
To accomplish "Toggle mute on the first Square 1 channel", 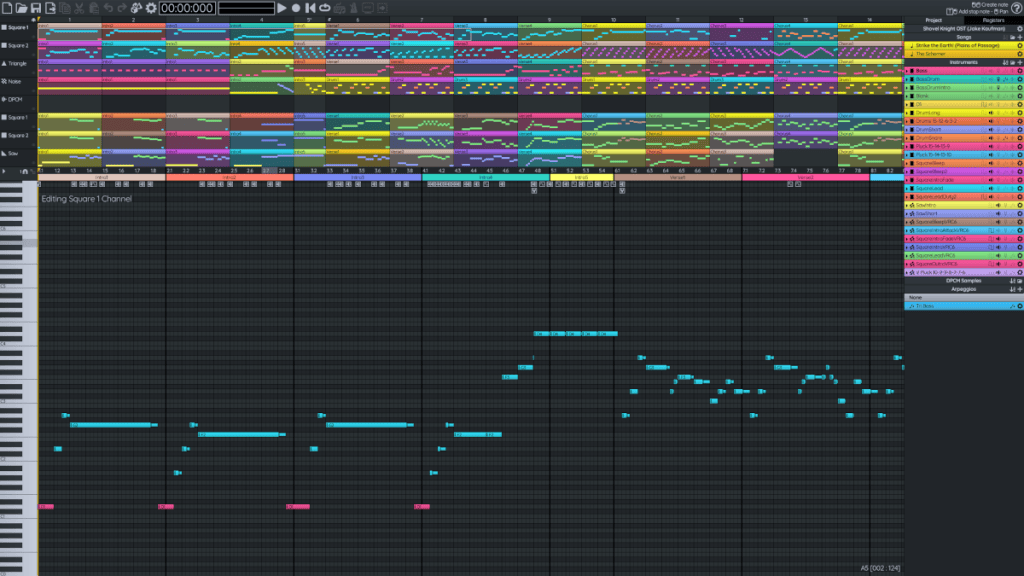I will pos(4,27).
